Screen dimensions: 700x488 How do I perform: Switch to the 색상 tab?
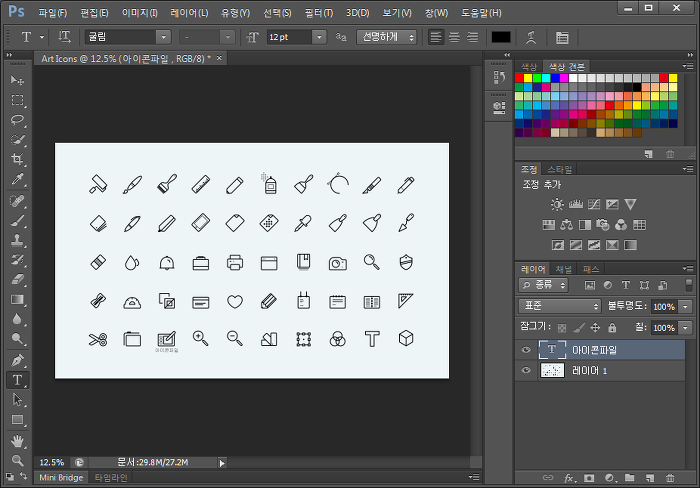(529, 67)
